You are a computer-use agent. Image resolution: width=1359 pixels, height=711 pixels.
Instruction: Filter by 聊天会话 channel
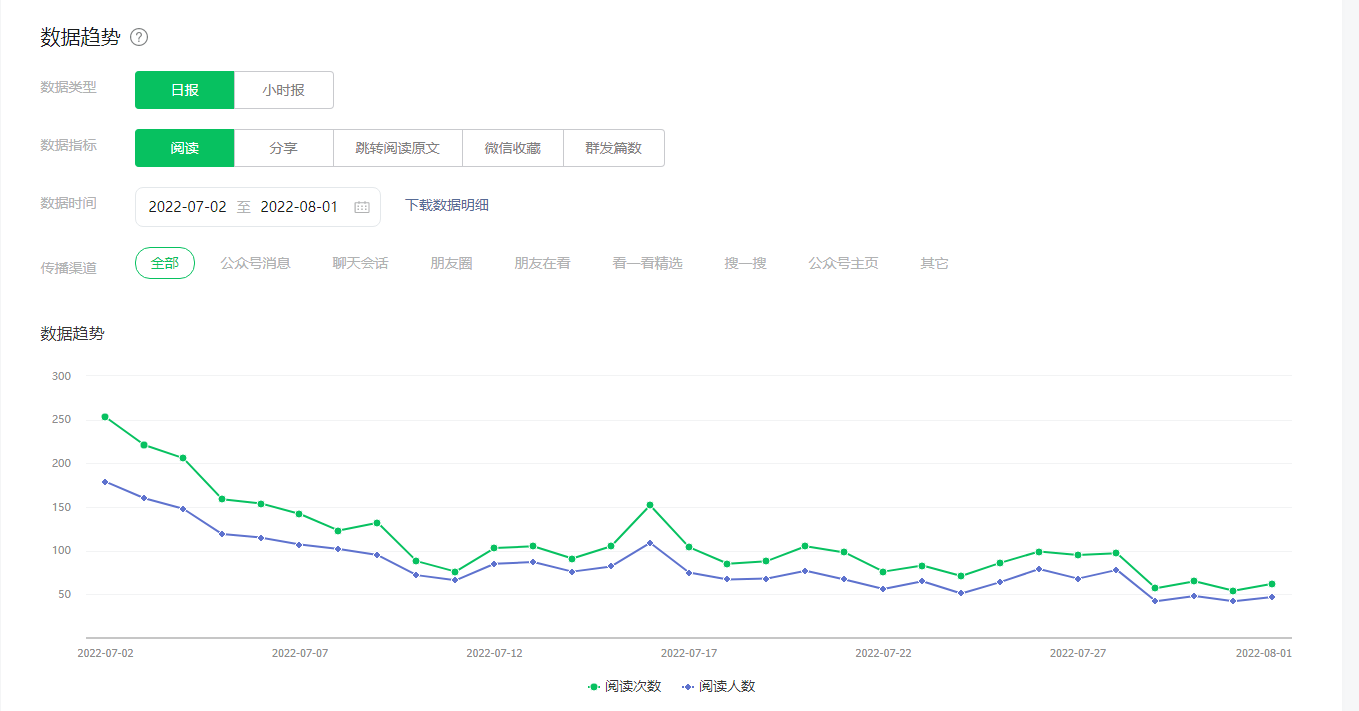point(361,263)
